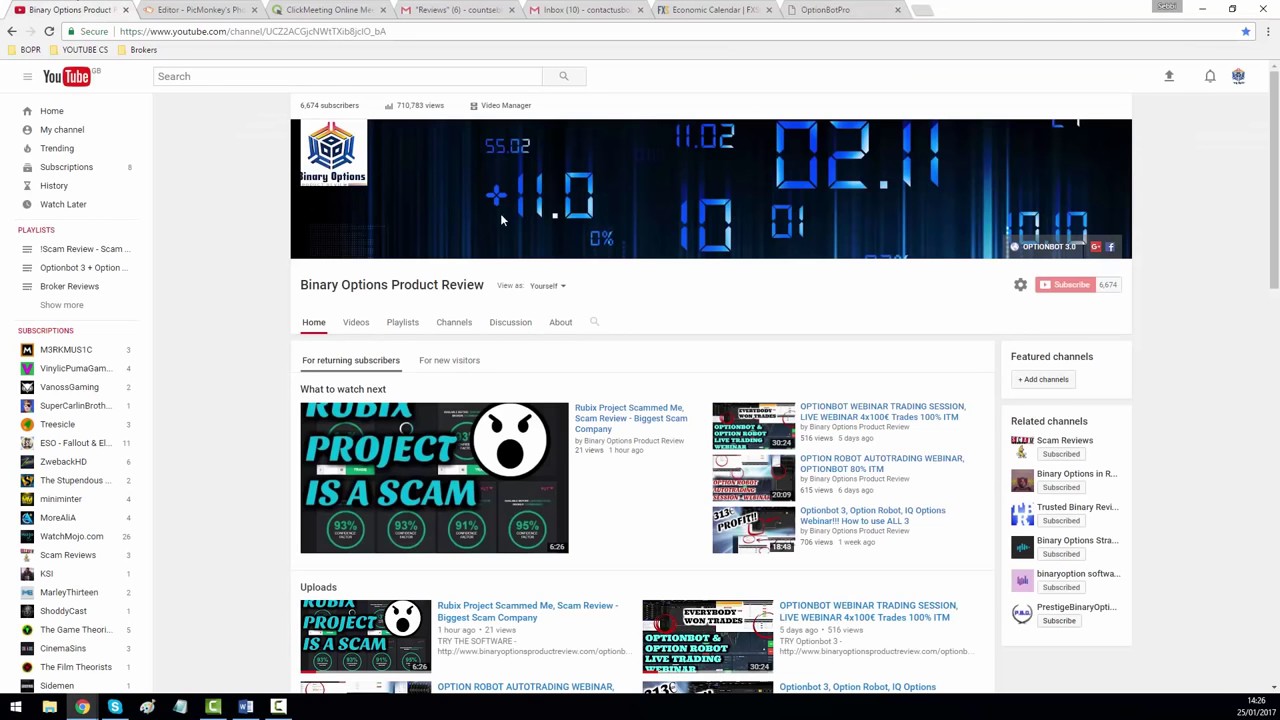Image resolution: width=1280 pixels, height=720 pixels.
Task: Reload the page in Chrome
Action: coord(49,31)
